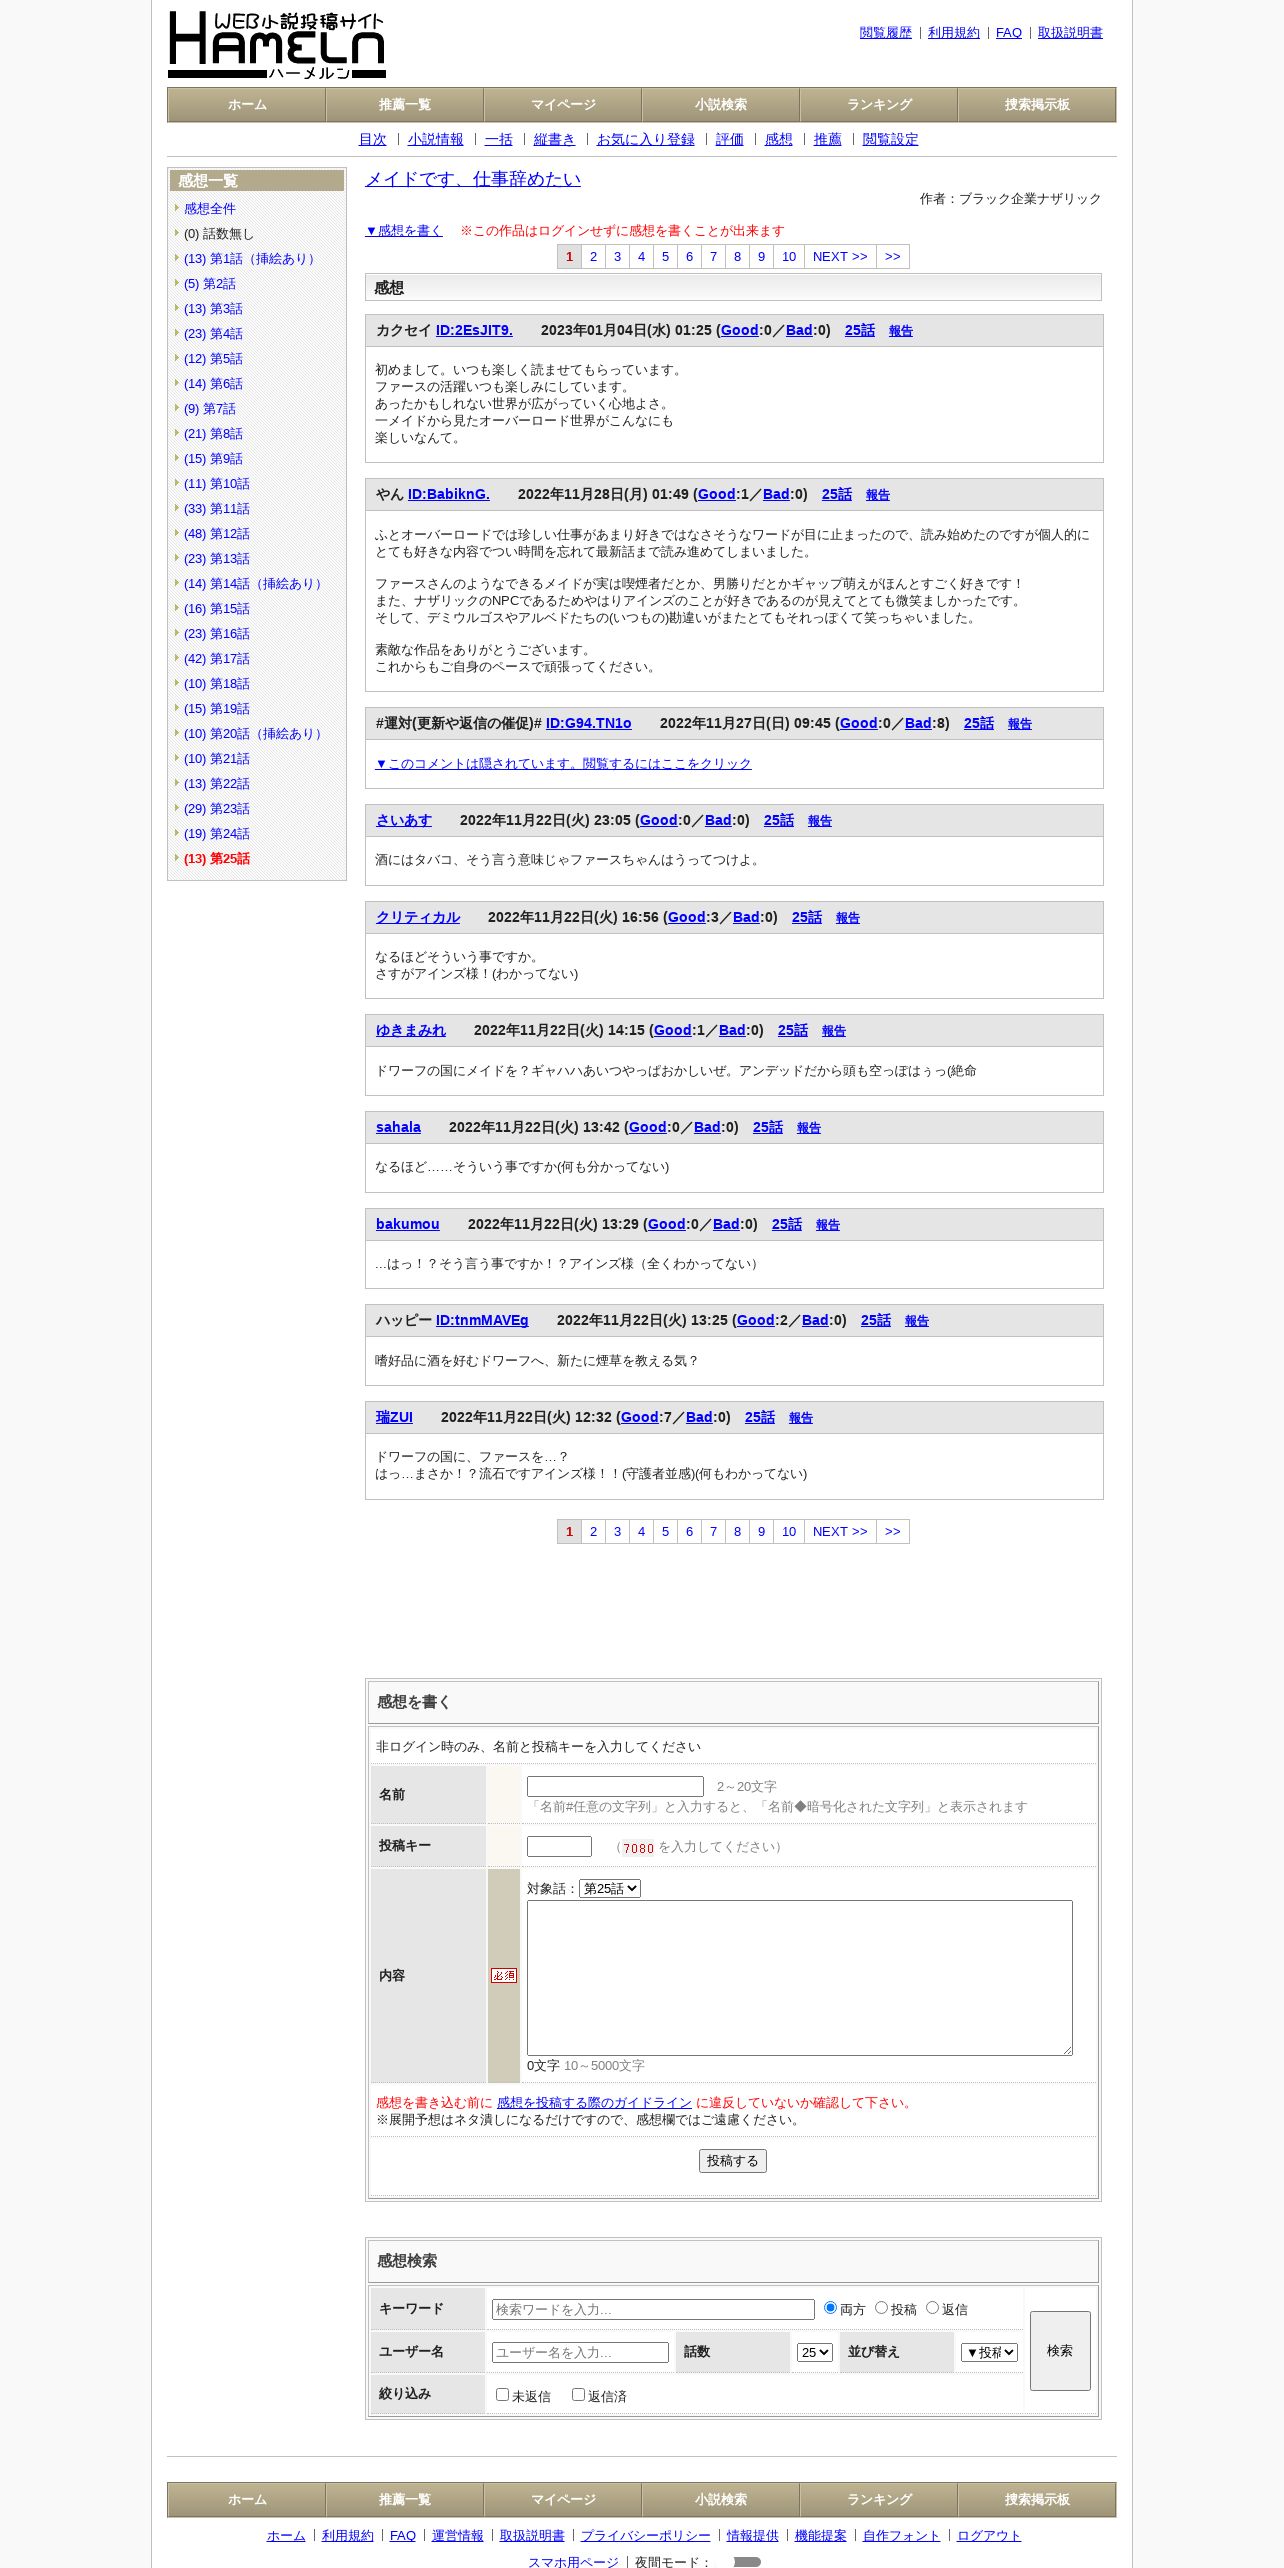Open the 目次 sub-navigation link
The width and height of the screenshot is (1284, 2568).
(x=372, y=139)
